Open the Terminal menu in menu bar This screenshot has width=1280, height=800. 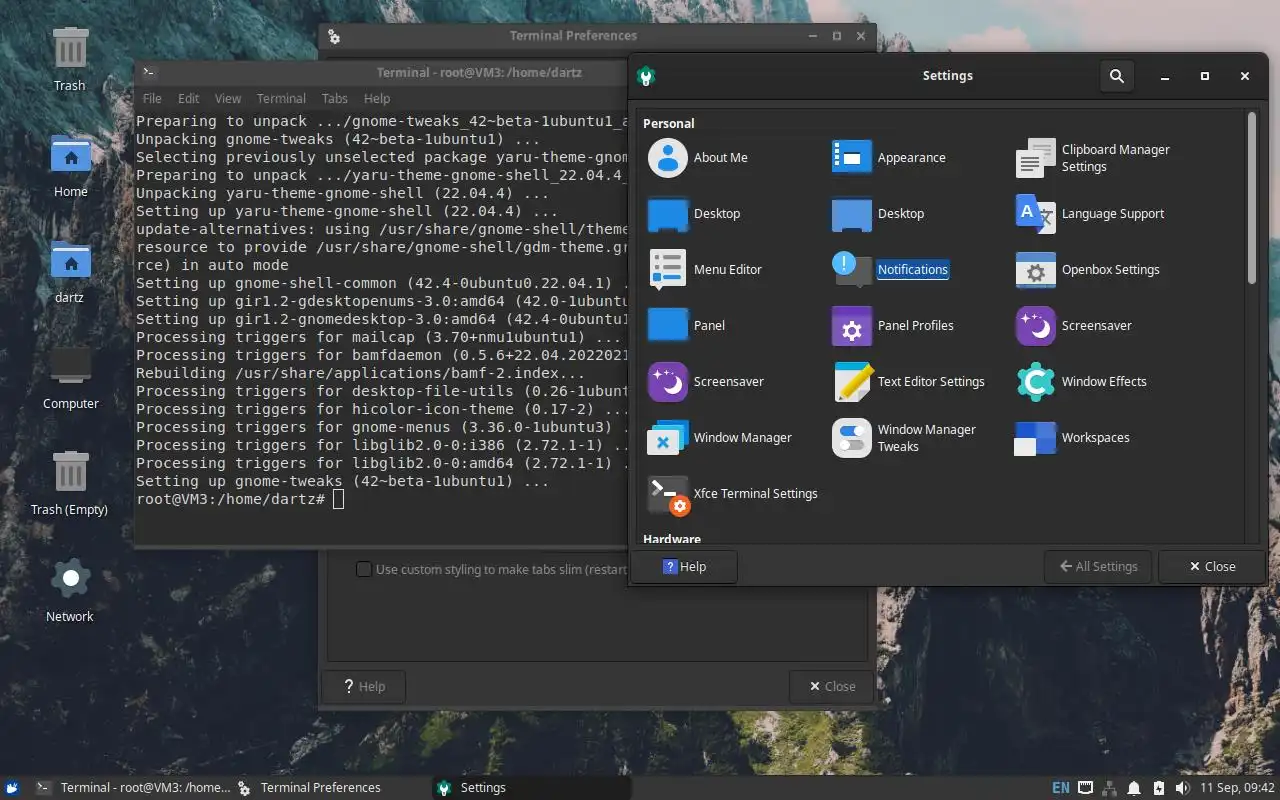coord(281,99)
